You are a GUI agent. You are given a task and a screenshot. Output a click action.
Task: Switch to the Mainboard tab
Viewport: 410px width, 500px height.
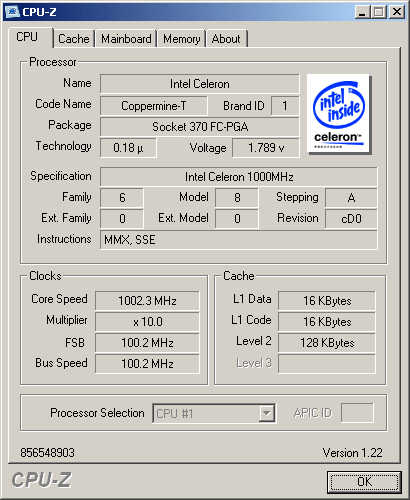(126, 39)
